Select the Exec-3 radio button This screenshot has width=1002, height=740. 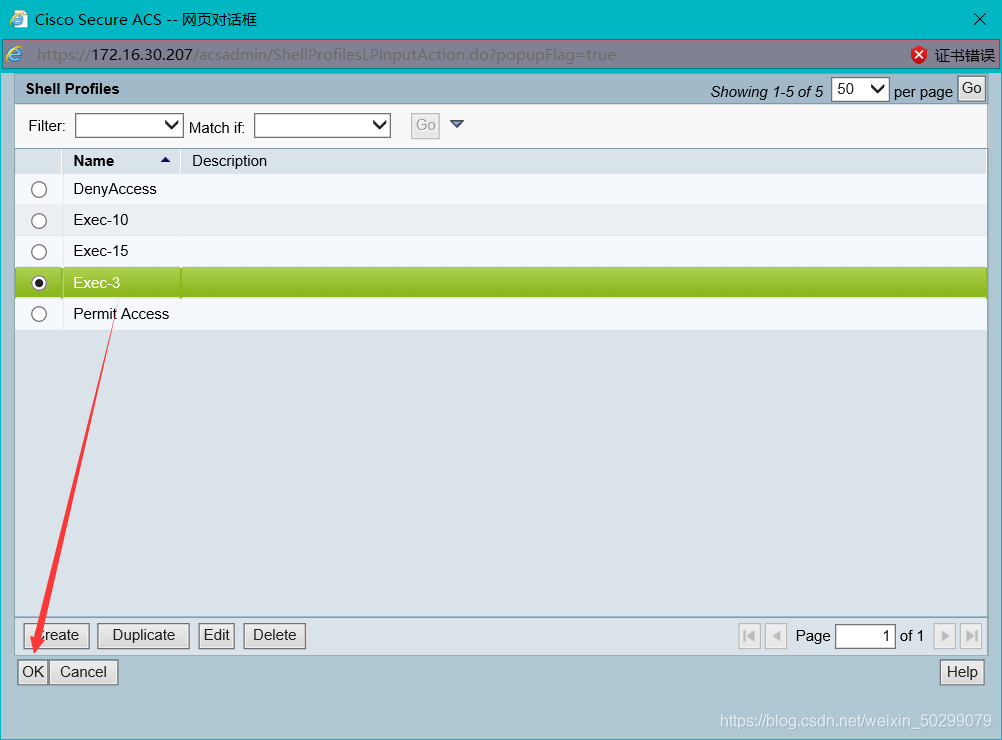click(x=39, y=283)
